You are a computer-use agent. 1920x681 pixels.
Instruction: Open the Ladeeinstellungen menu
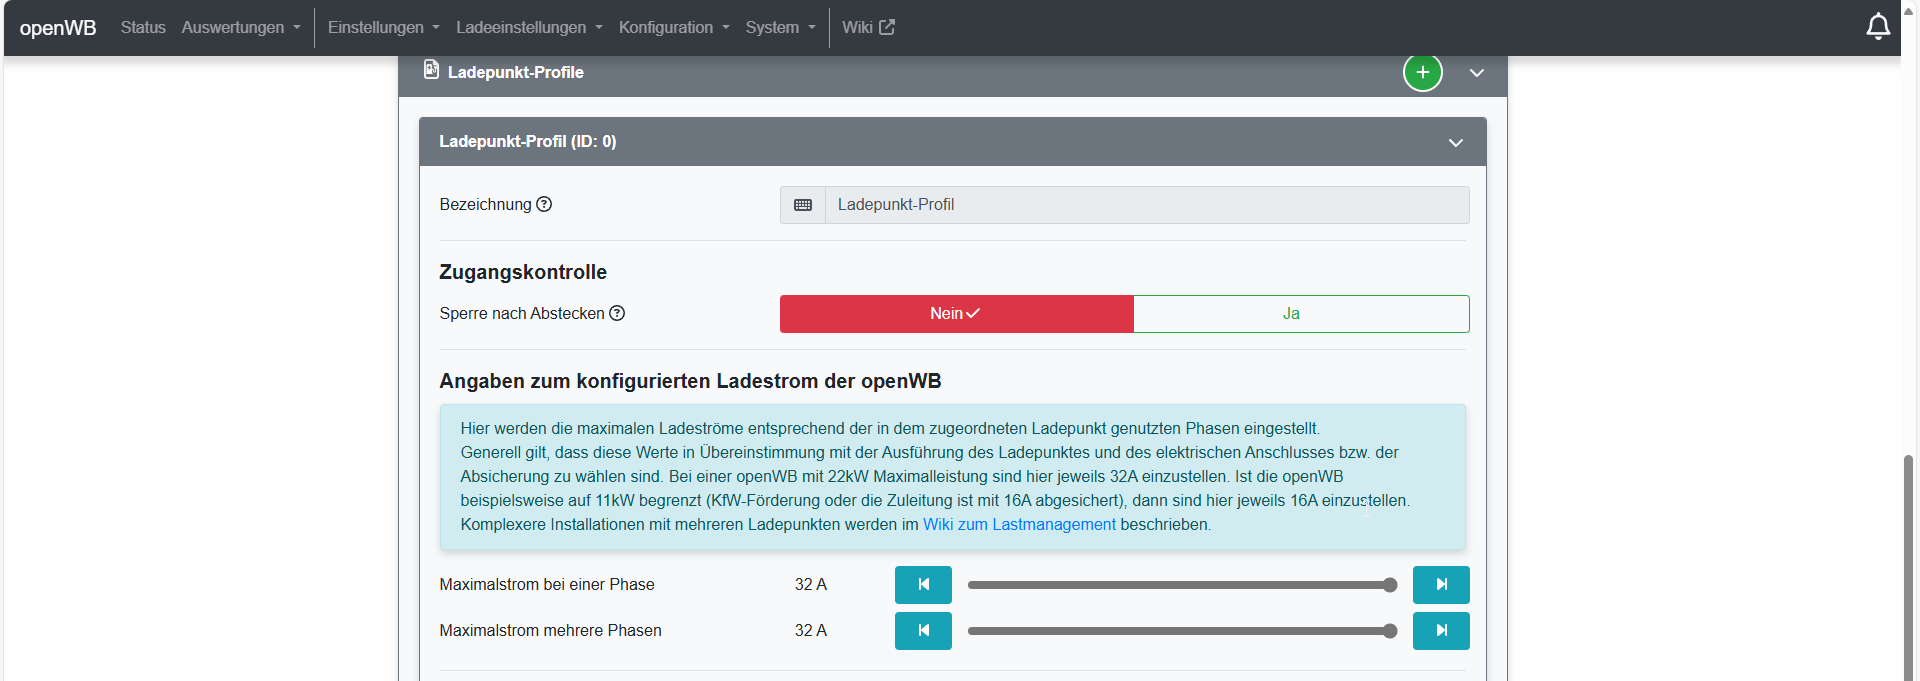click(529, 27)
